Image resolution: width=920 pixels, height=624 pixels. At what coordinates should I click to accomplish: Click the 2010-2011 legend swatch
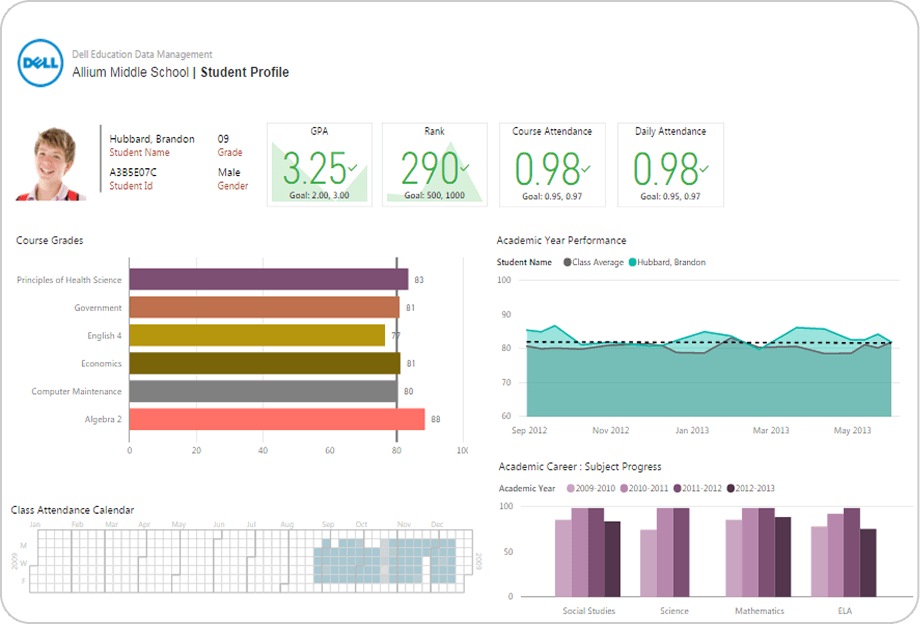[x=624, y=488]
